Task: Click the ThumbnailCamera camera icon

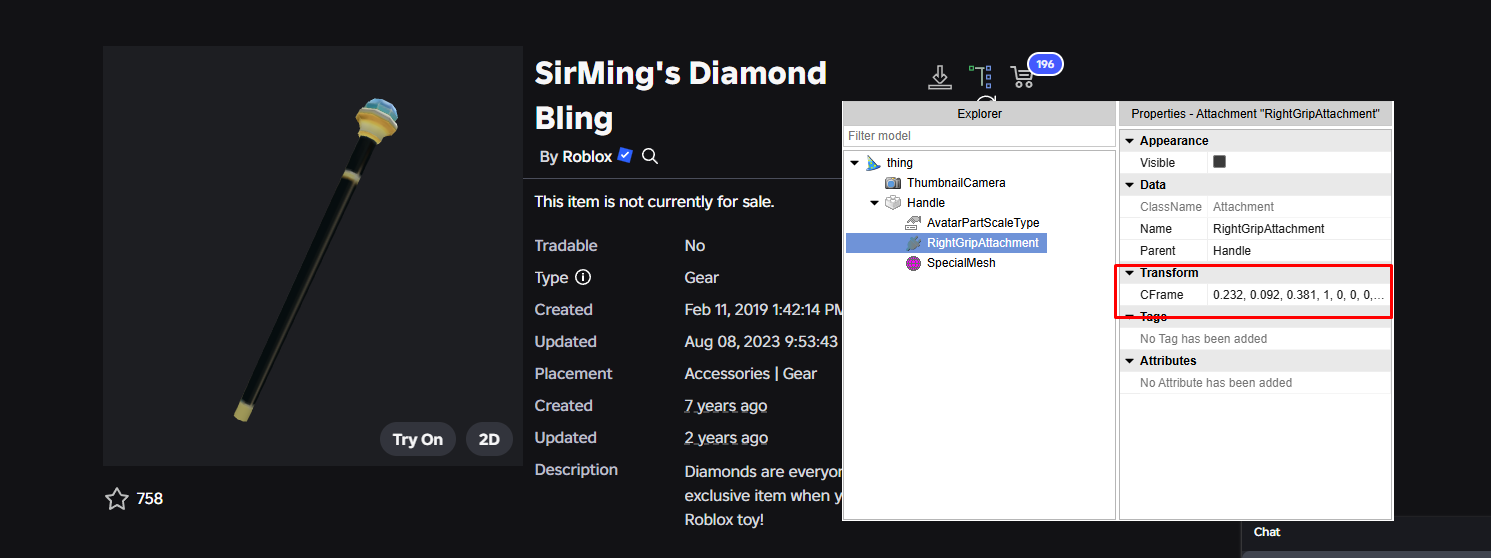Action: (x=893, y=183)
